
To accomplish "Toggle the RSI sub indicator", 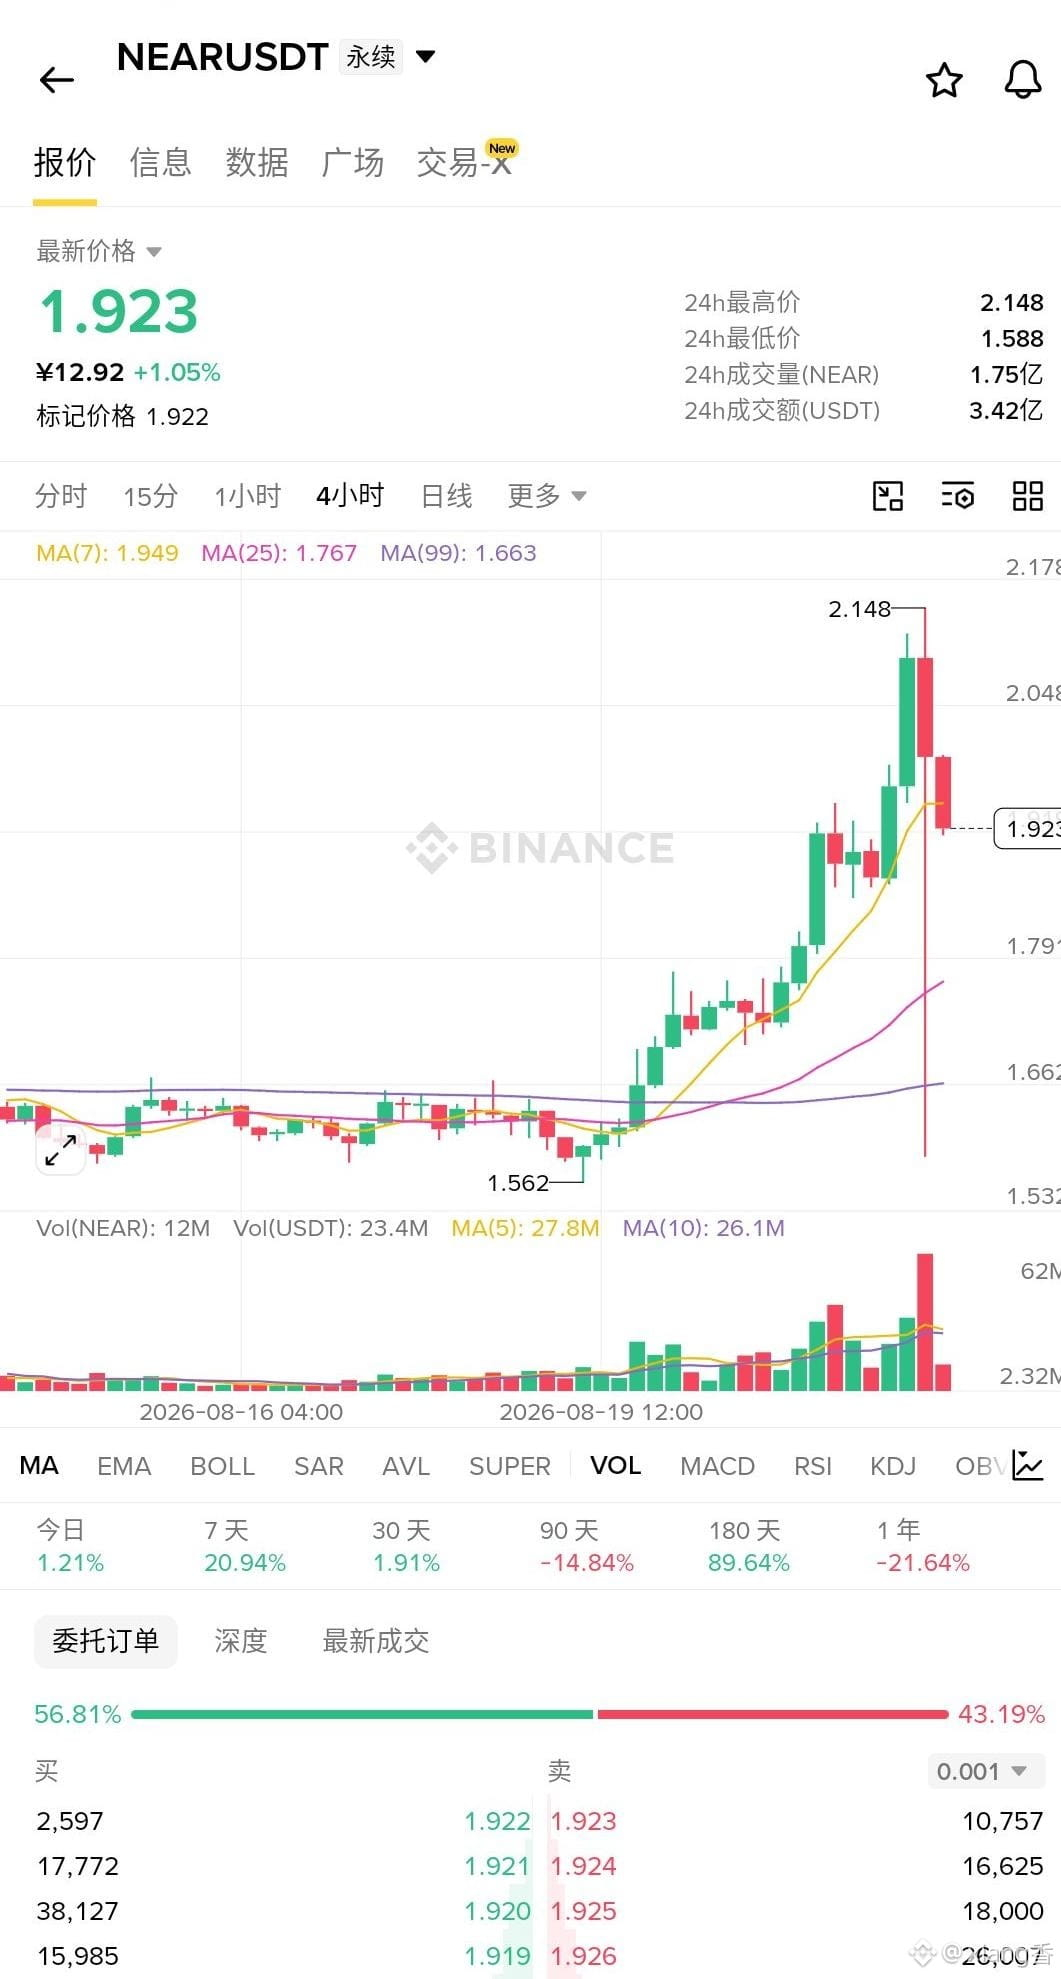I will pos(813,1466).
